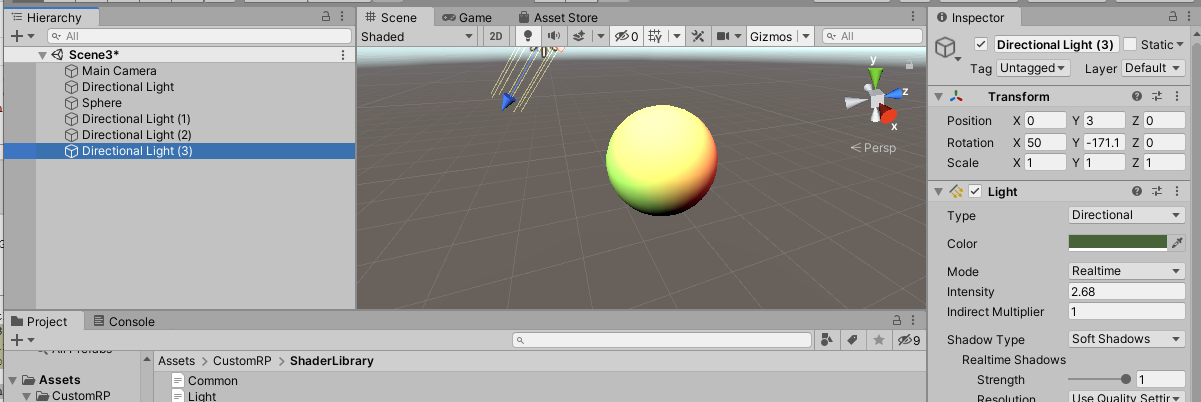This screenshot has width=1201, height=402.
Task: Disable the Directional Light (3) active checkbox
Action: 980,45
